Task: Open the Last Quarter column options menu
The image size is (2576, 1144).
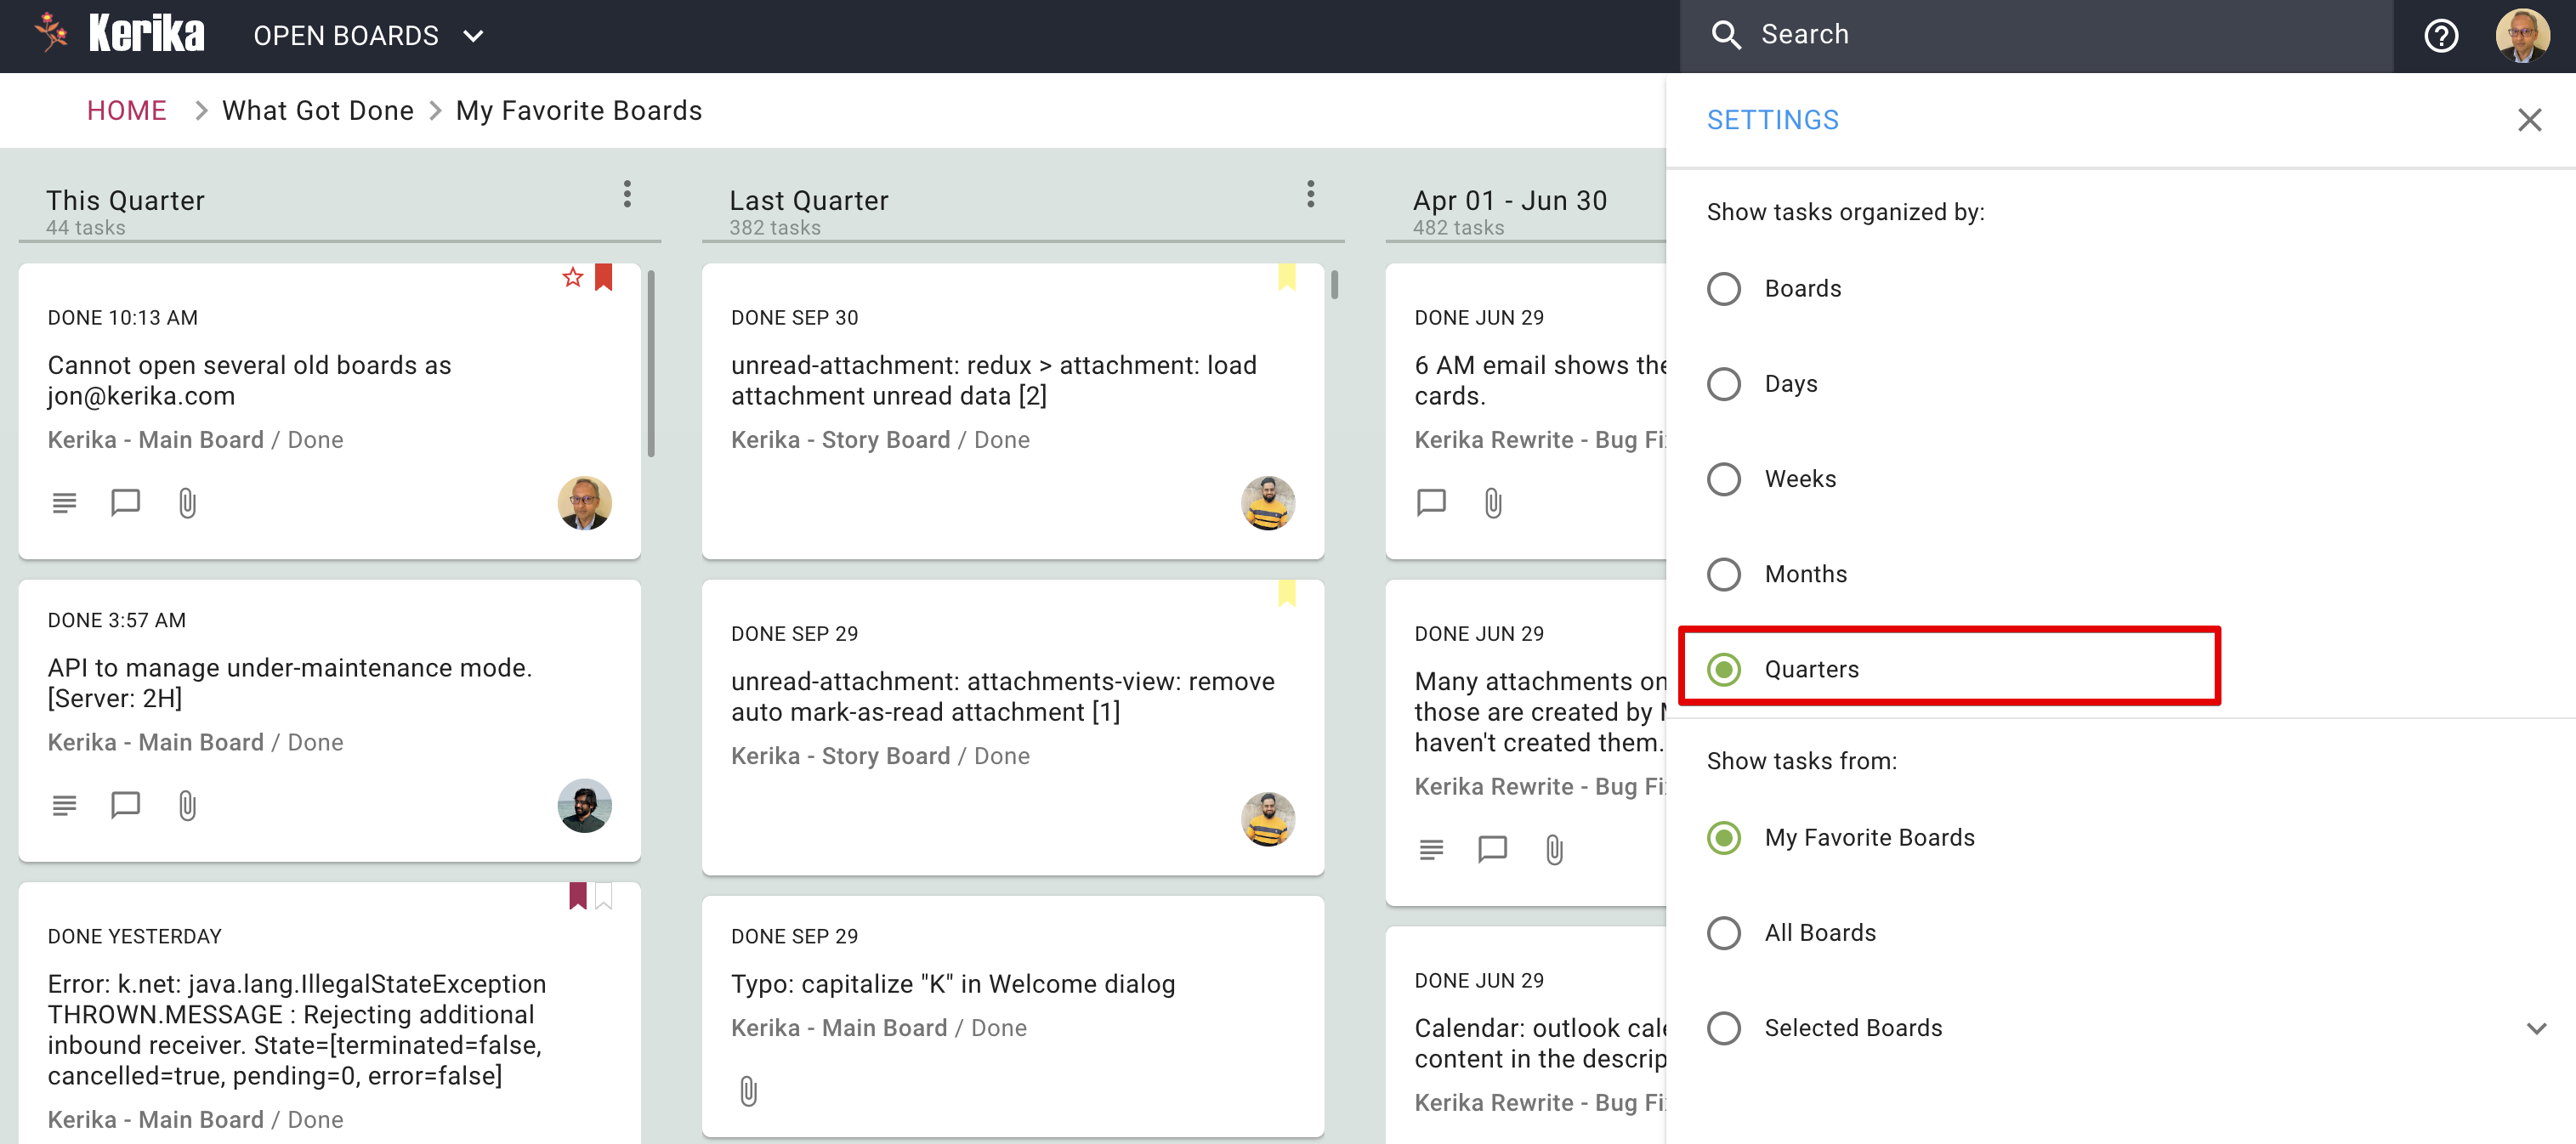Action: (1310, 194)
